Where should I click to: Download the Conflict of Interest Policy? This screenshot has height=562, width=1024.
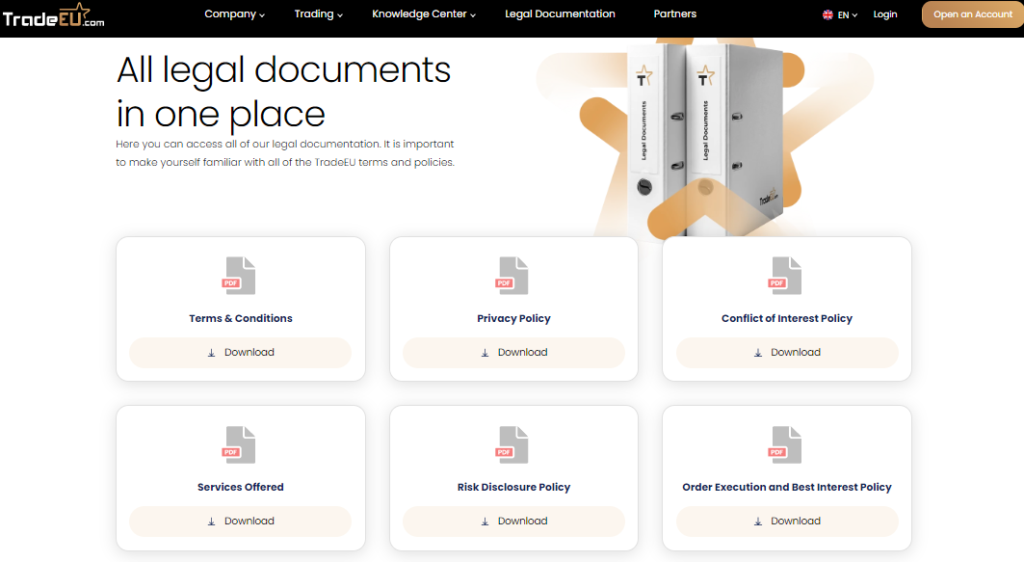coord(787,352)
